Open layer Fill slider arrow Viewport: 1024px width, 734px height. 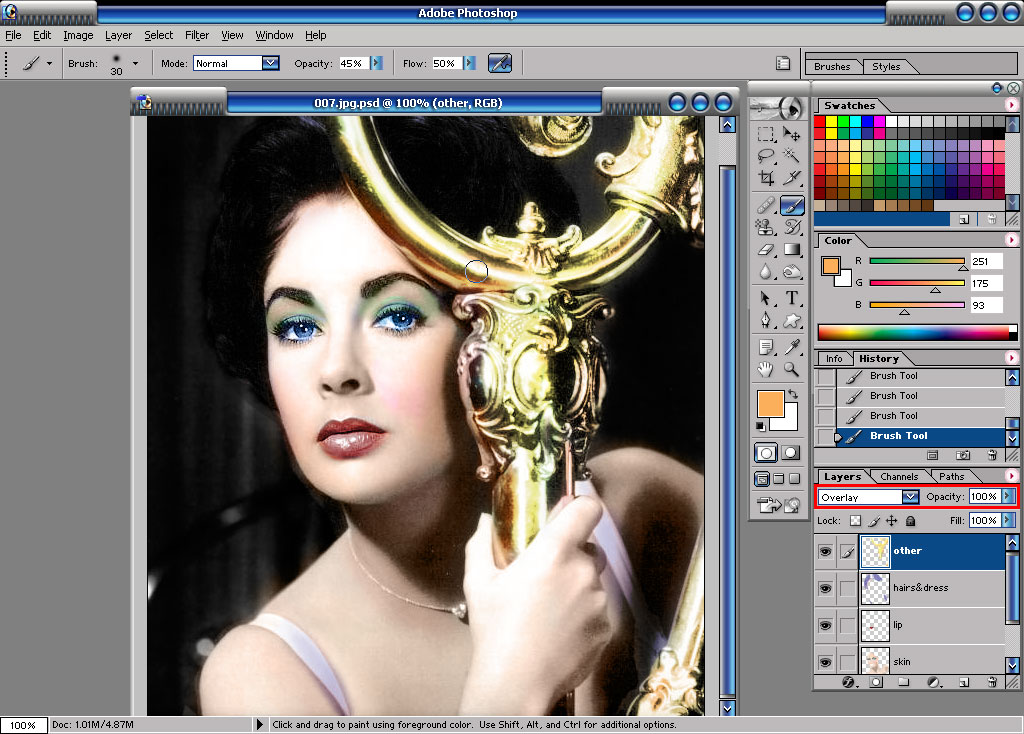[x=1008, y=520]
